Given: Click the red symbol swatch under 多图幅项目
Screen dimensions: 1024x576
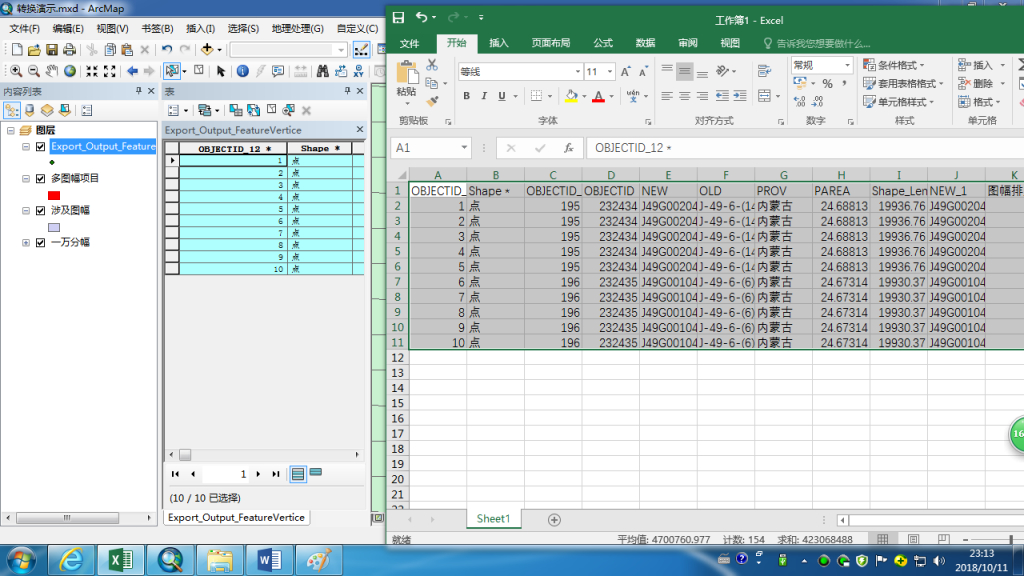Looking at the screenshot, I should pyautogui.click(x=54, y=195).
